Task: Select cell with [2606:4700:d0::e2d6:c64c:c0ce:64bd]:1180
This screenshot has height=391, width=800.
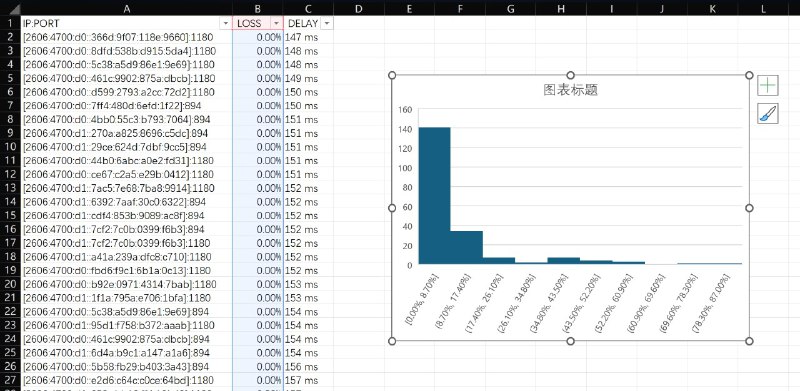Action: [127, 380]
